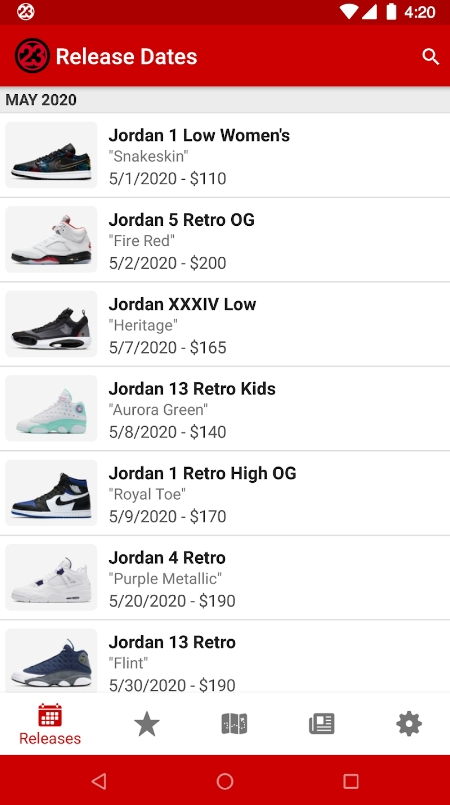This screenshot has height=805, width=450.
Task: Open the settings gear tab
Action: point(409,724)
